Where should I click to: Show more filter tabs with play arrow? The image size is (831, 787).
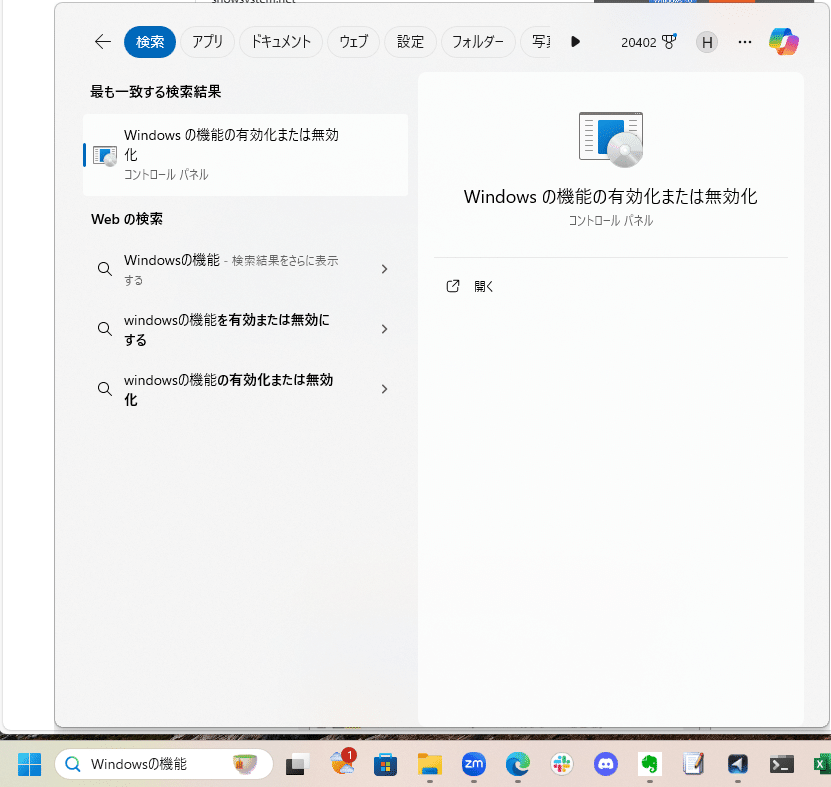point(576,42)
